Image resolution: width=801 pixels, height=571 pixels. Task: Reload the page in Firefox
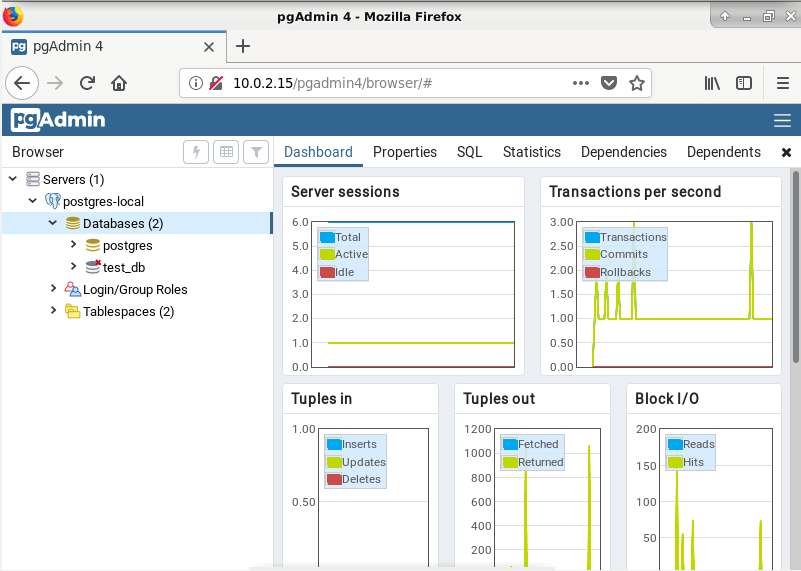[x=87, y=83]
